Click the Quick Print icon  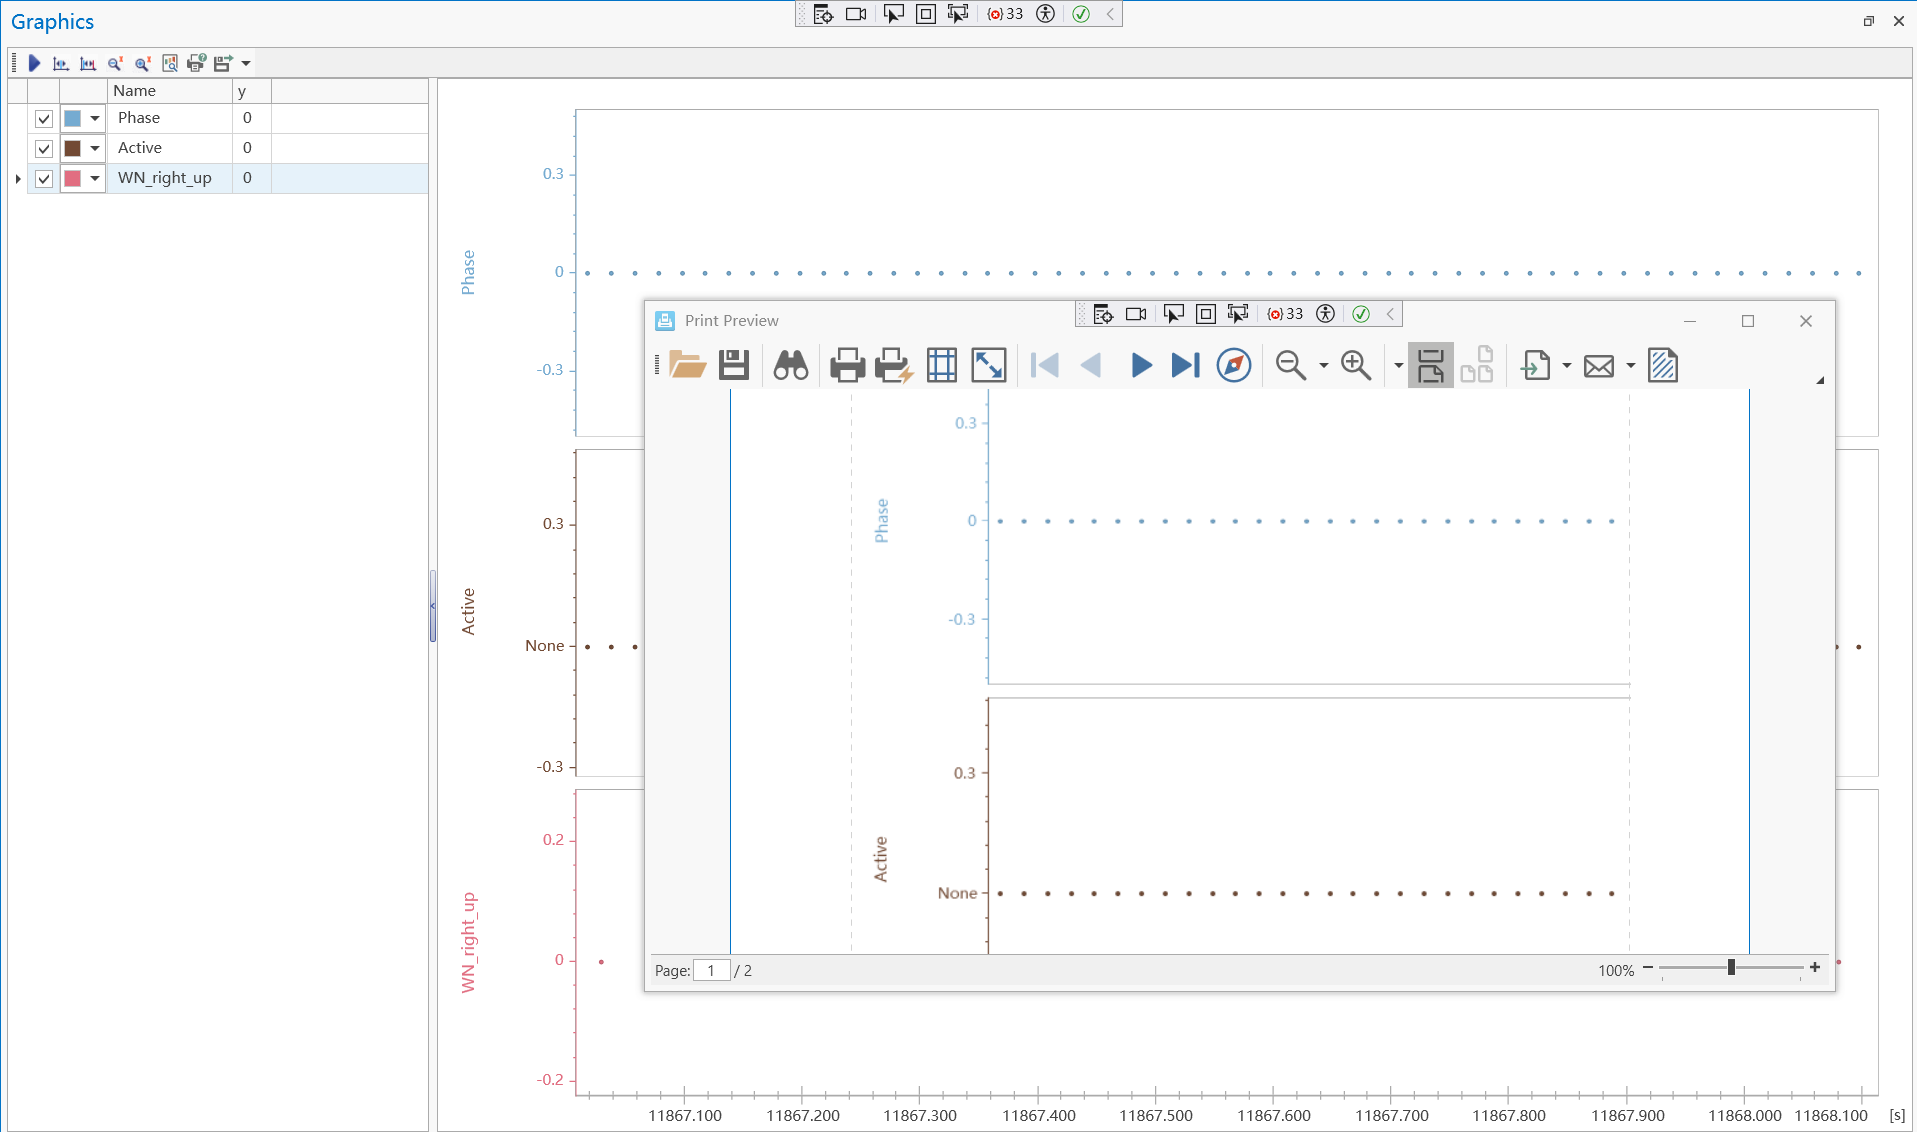[893, 365]
